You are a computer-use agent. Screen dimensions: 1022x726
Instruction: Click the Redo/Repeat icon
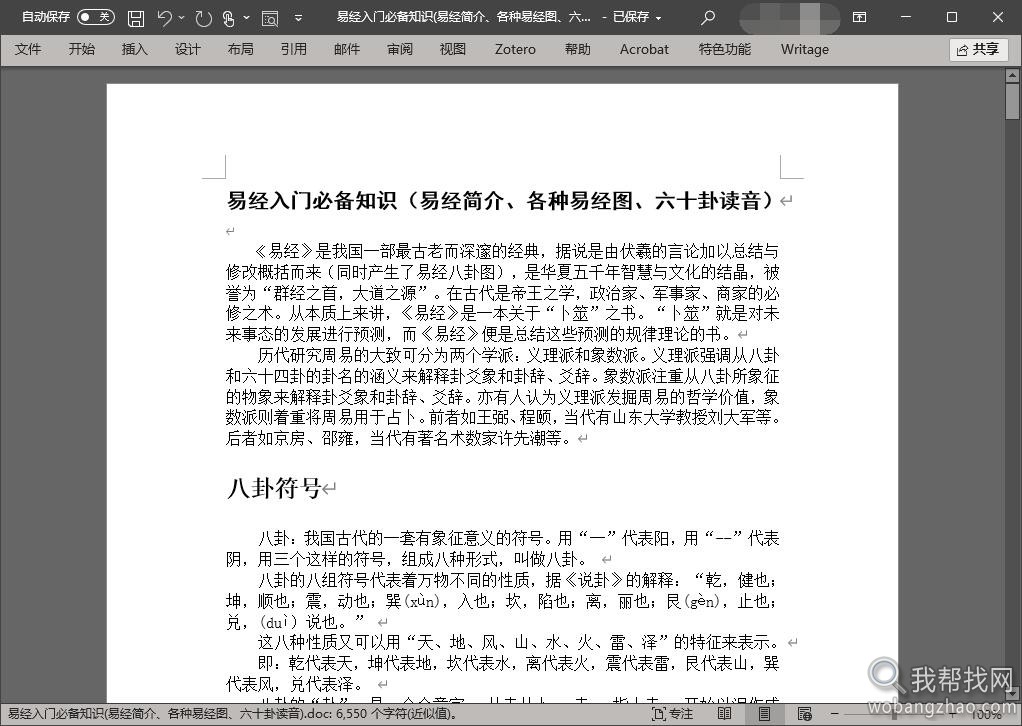pyautogui.click(x=203, y=18)
